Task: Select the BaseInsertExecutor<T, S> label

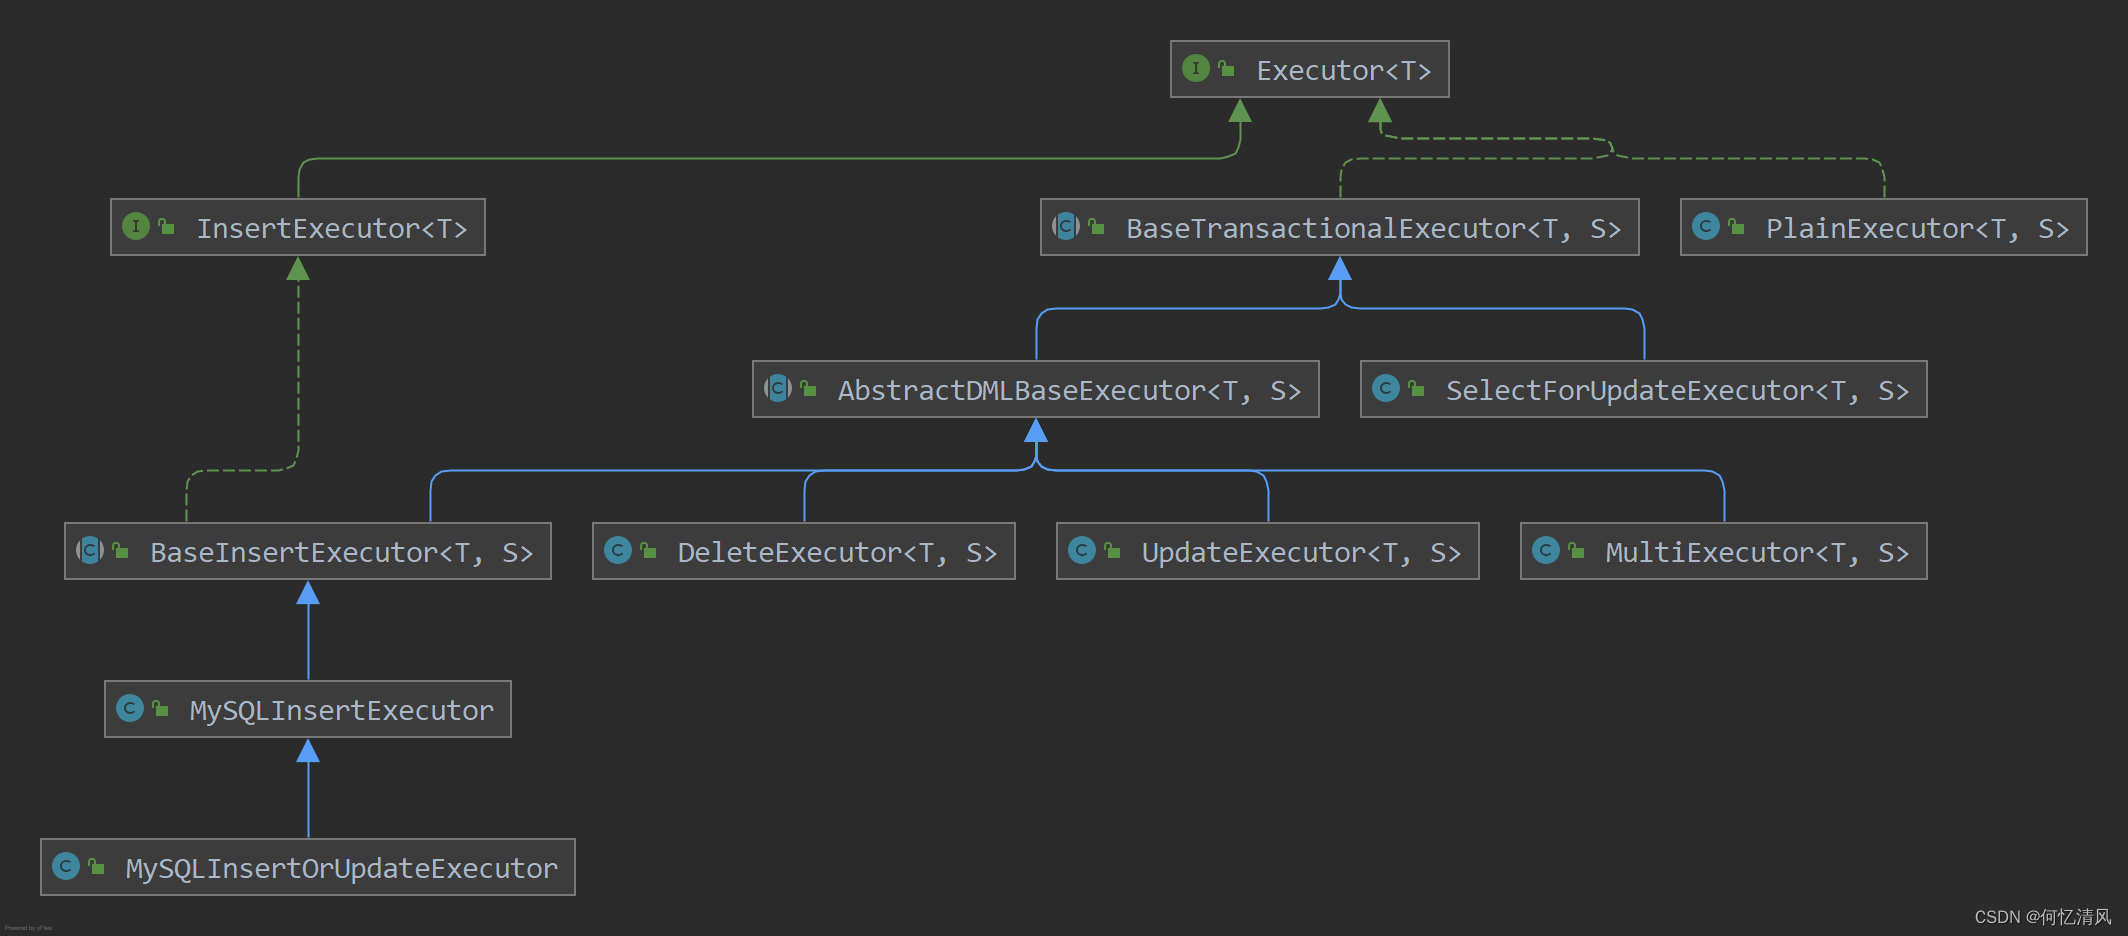Action: pos(341,553)
